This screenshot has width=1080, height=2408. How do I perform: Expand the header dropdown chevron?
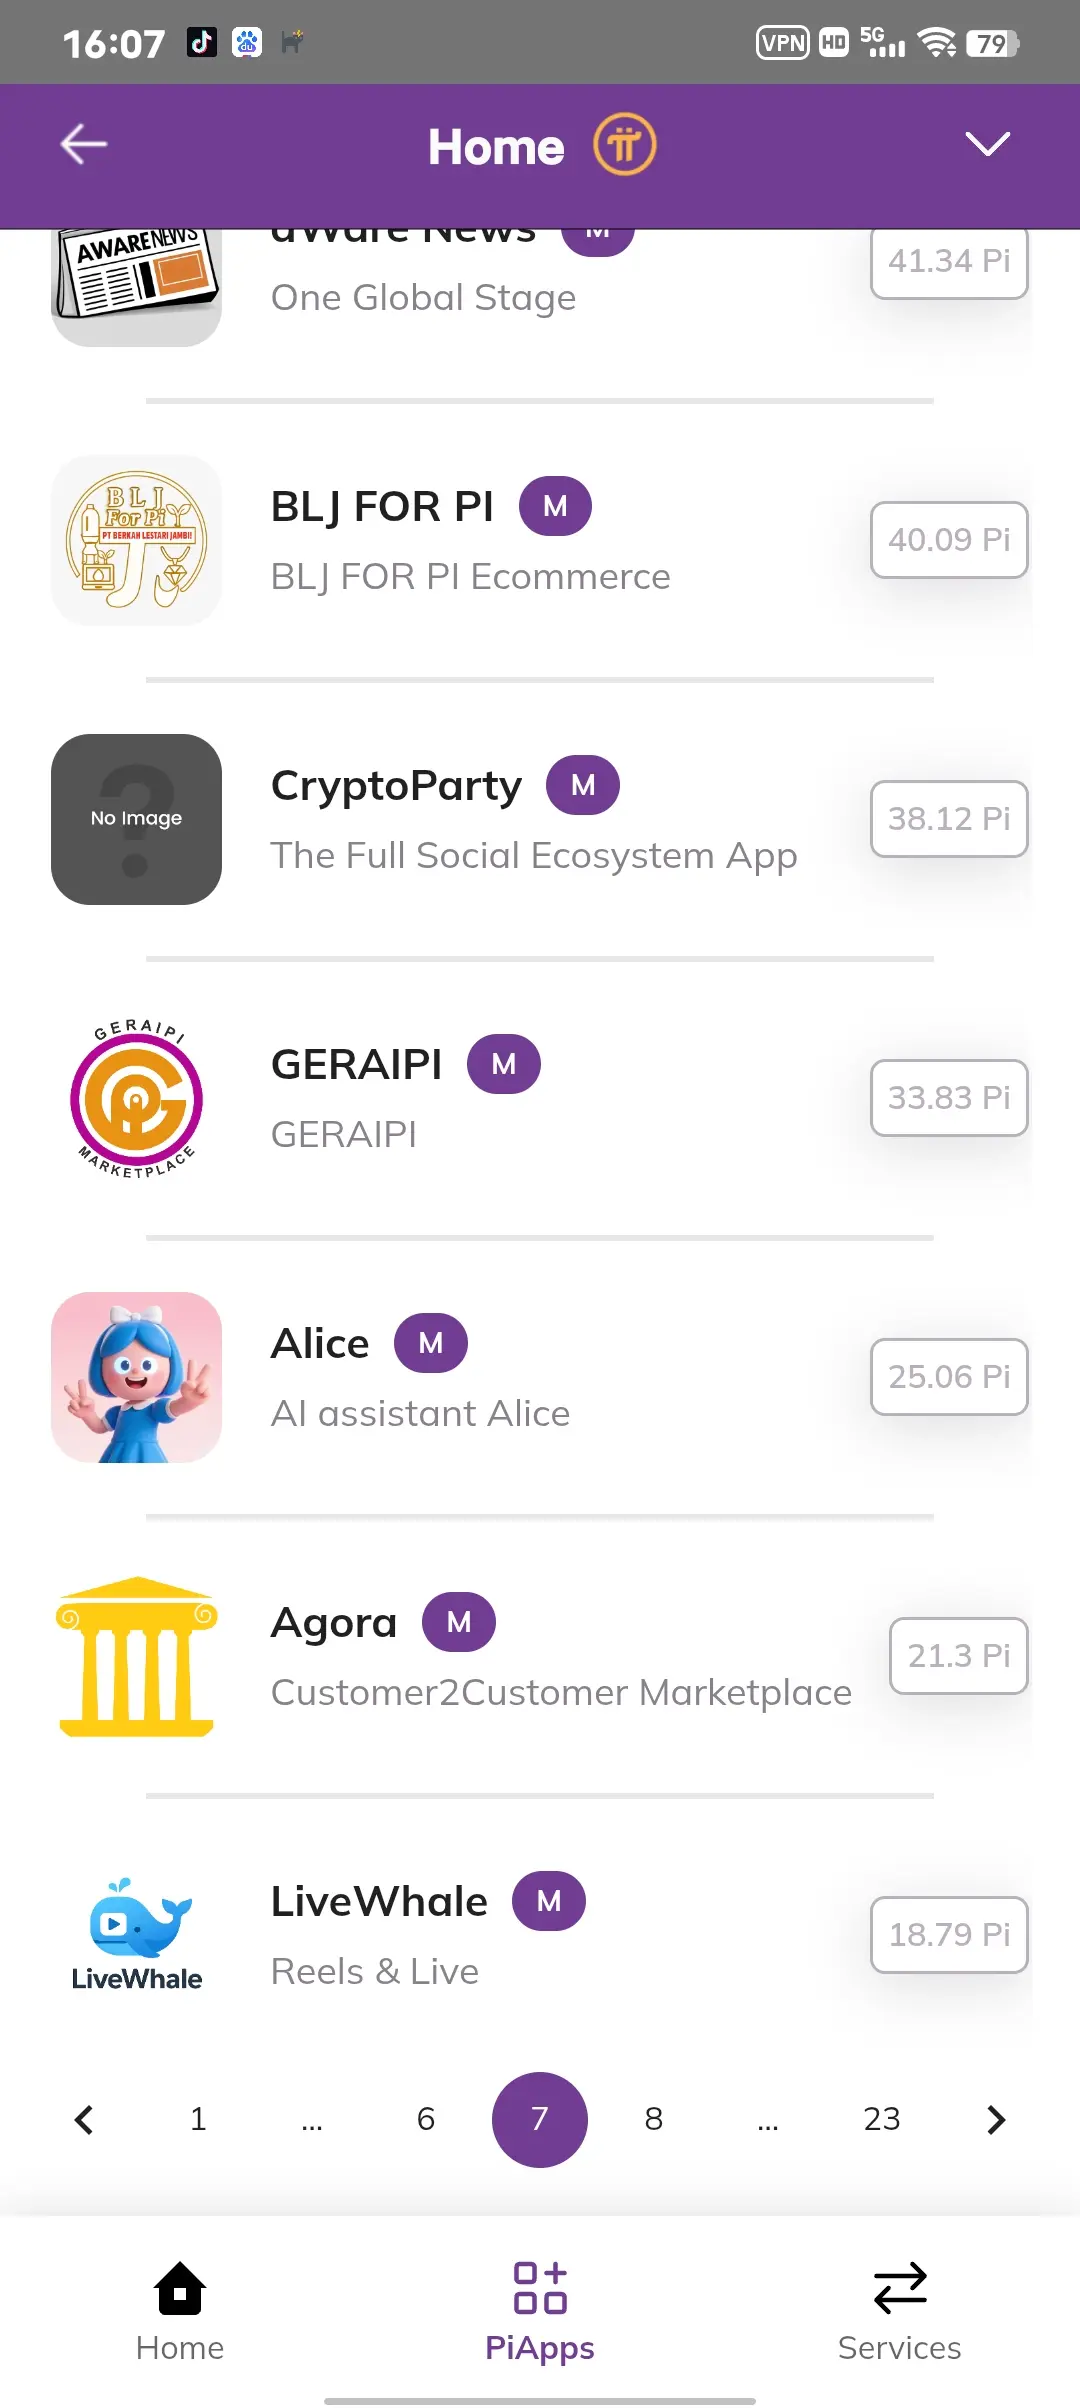point(987,145)
